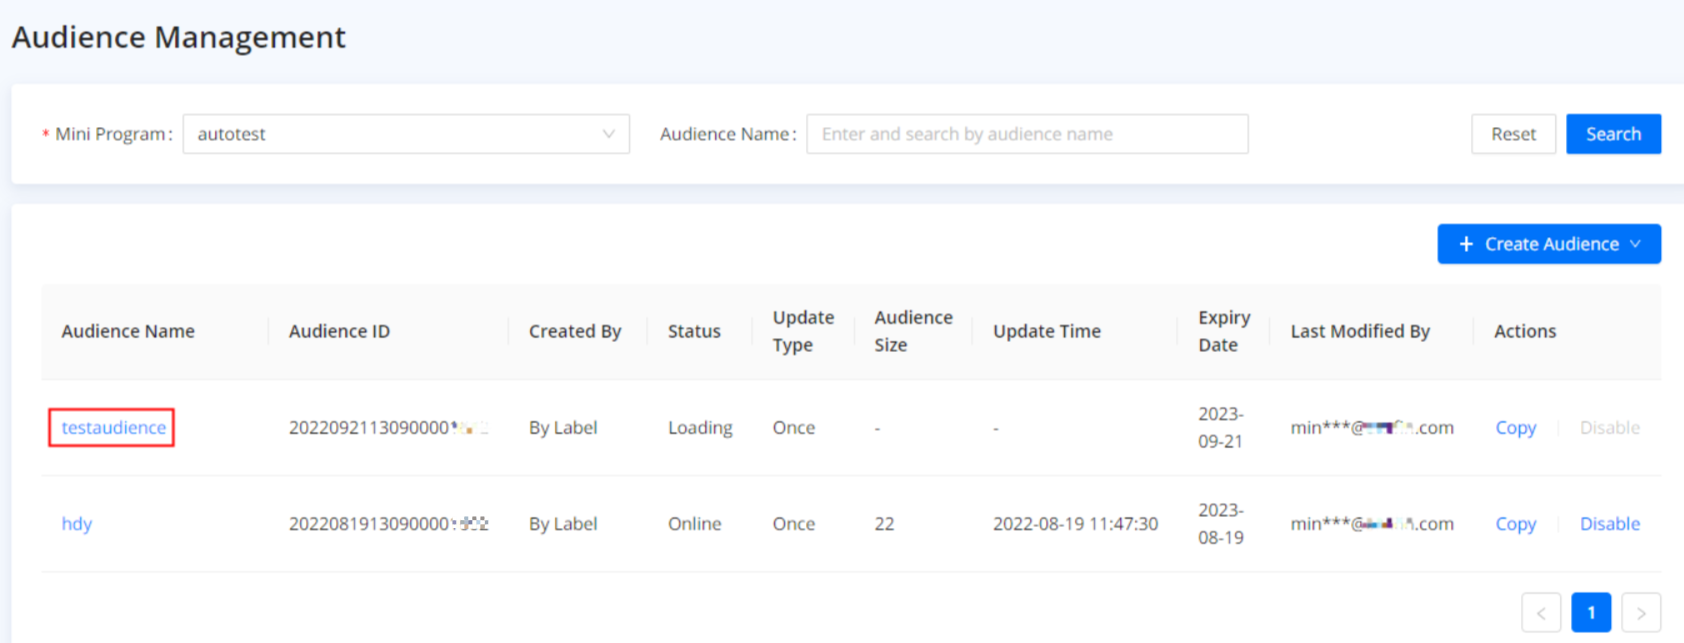Copy the hdy audience
The width and height of the screenshot is (1684, 643).
[1515, 524]
